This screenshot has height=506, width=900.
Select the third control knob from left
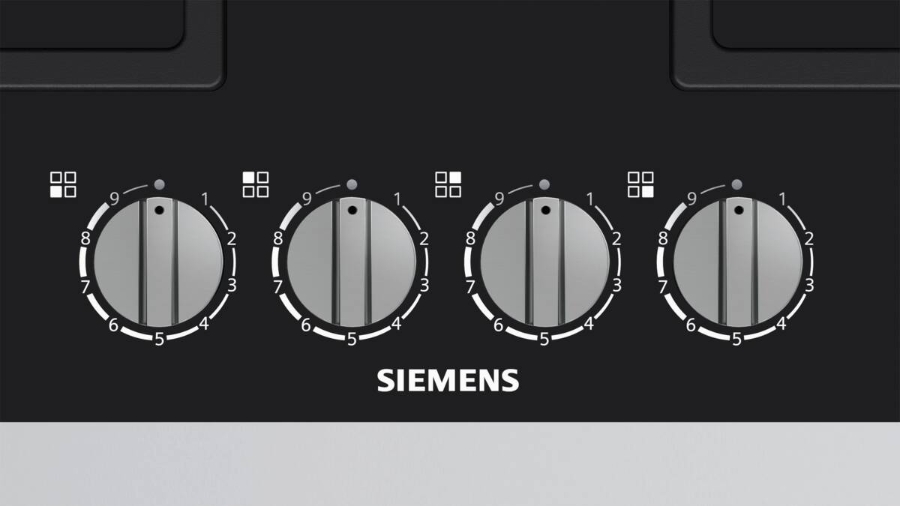(544, 263)
